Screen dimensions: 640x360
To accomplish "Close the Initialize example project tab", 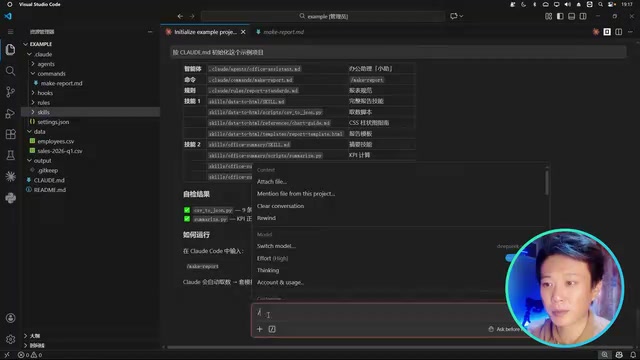I will pos(243,32).
